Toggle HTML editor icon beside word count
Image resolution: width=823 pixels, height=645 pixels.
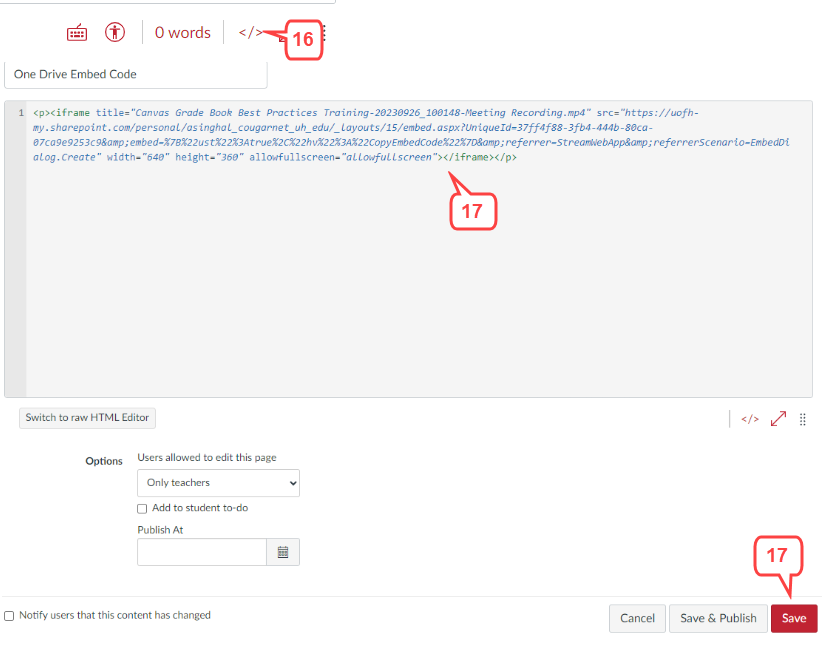(x=250, y=33)
